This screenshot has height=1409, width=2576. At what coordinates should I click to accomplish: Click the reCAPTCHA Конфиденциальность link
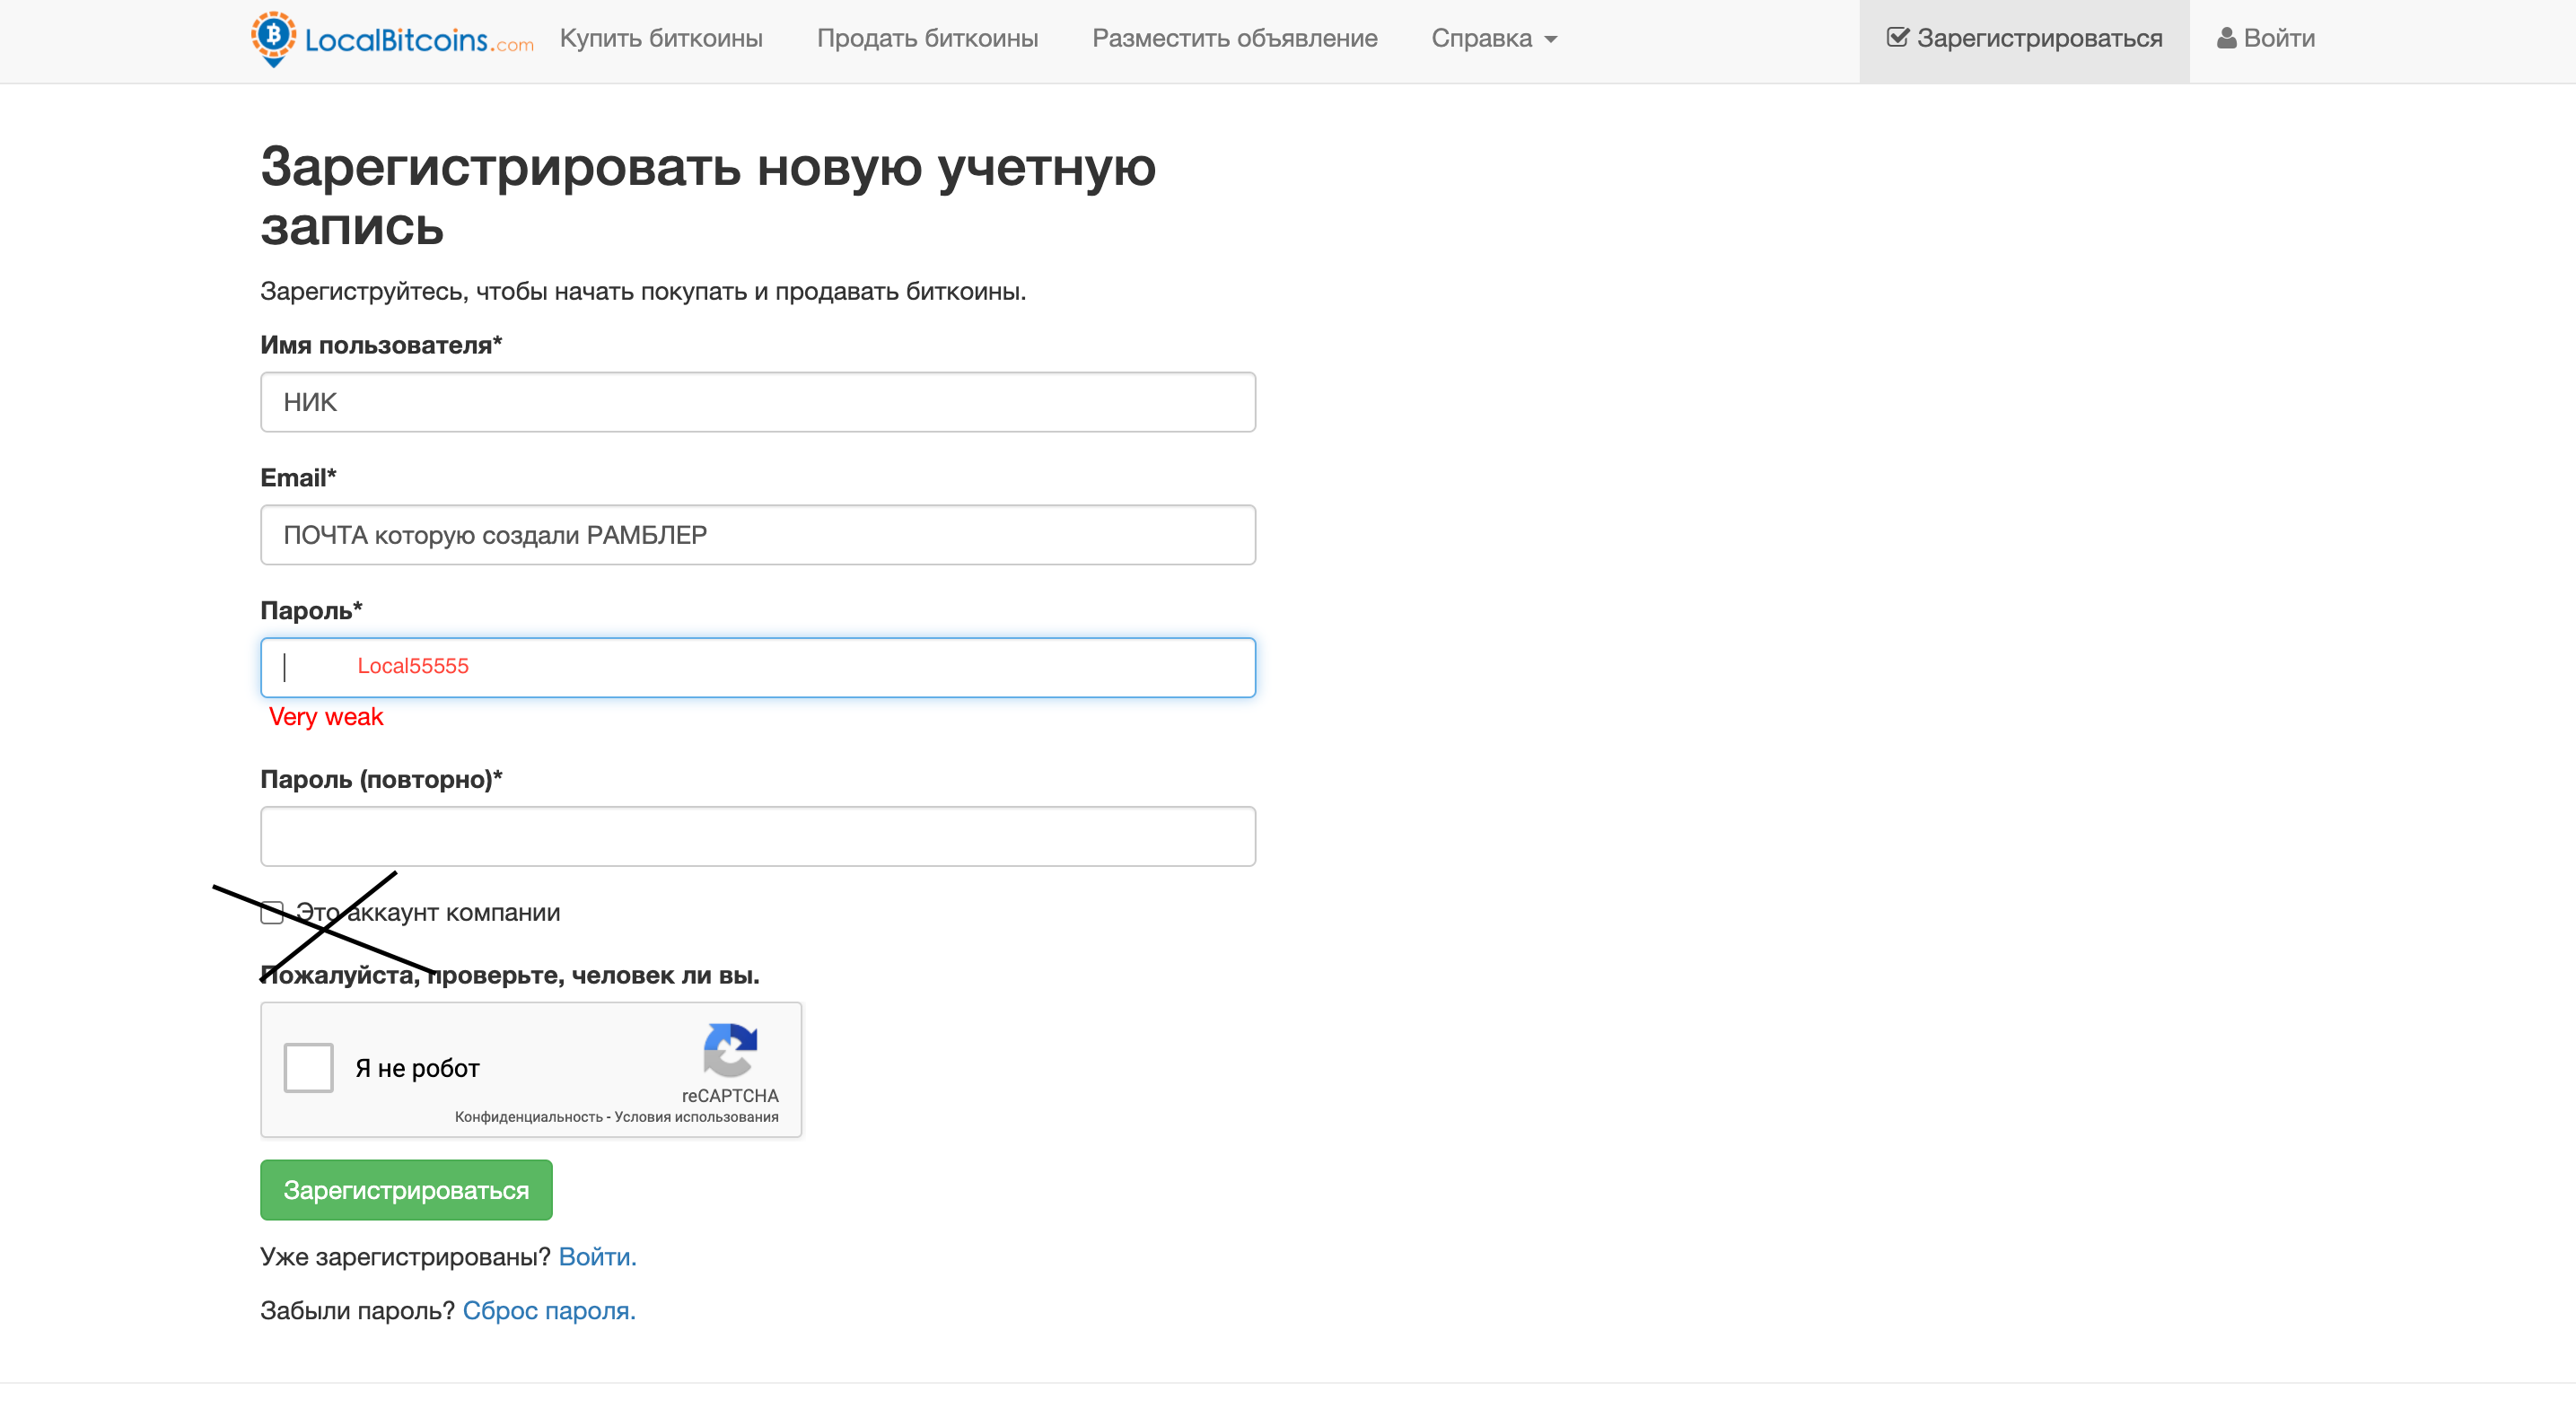pyautogui.click(x=528, y=1117)
